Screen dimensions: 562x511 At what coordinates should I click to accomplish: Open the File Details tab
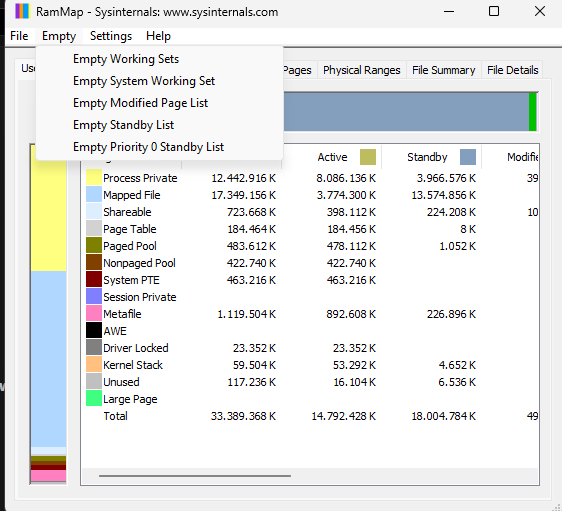(513, 70)
